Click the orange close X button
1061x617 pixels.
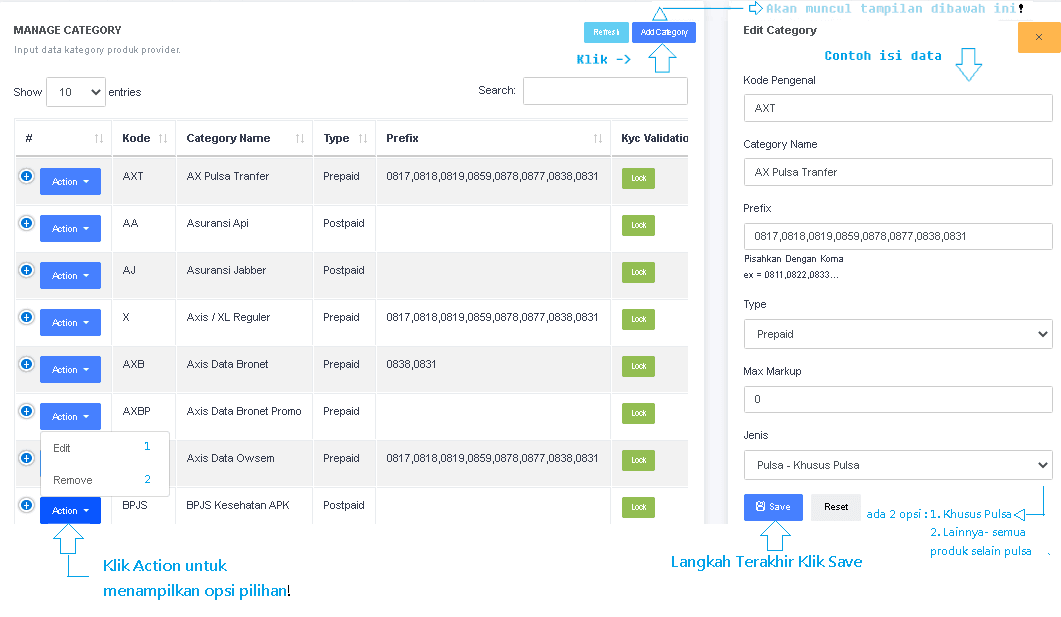click(x=1038, y=37)
